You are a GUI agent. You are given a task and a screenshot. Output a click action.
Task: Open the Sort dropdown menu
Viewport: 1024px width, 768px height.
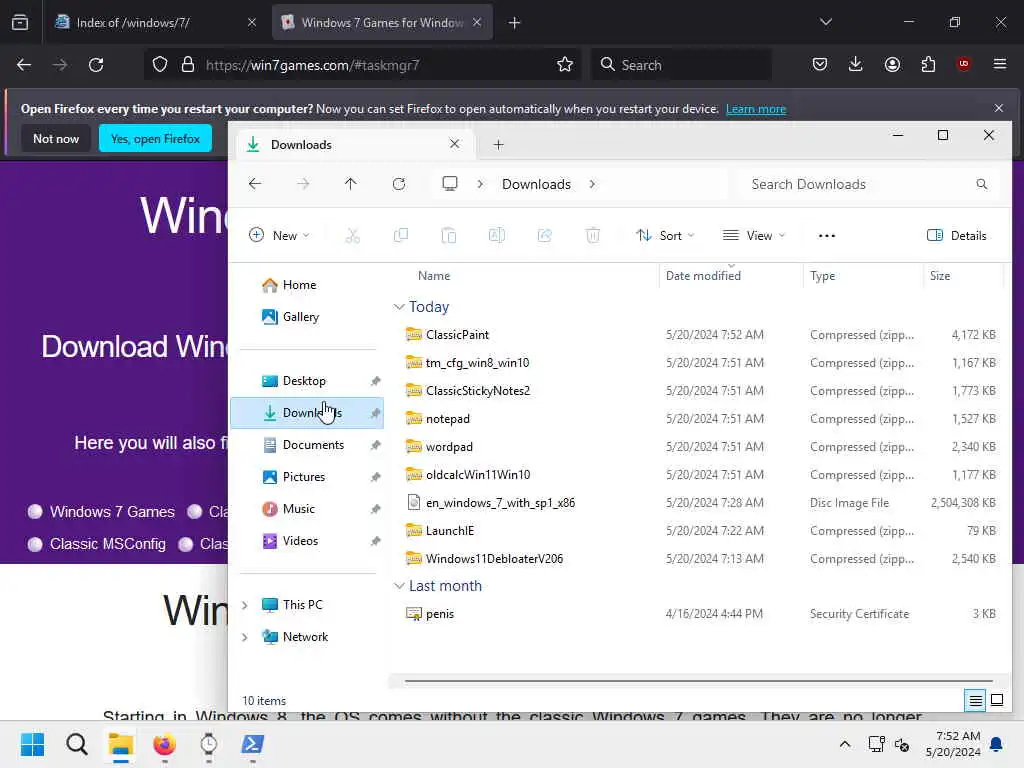coord(665,236)
